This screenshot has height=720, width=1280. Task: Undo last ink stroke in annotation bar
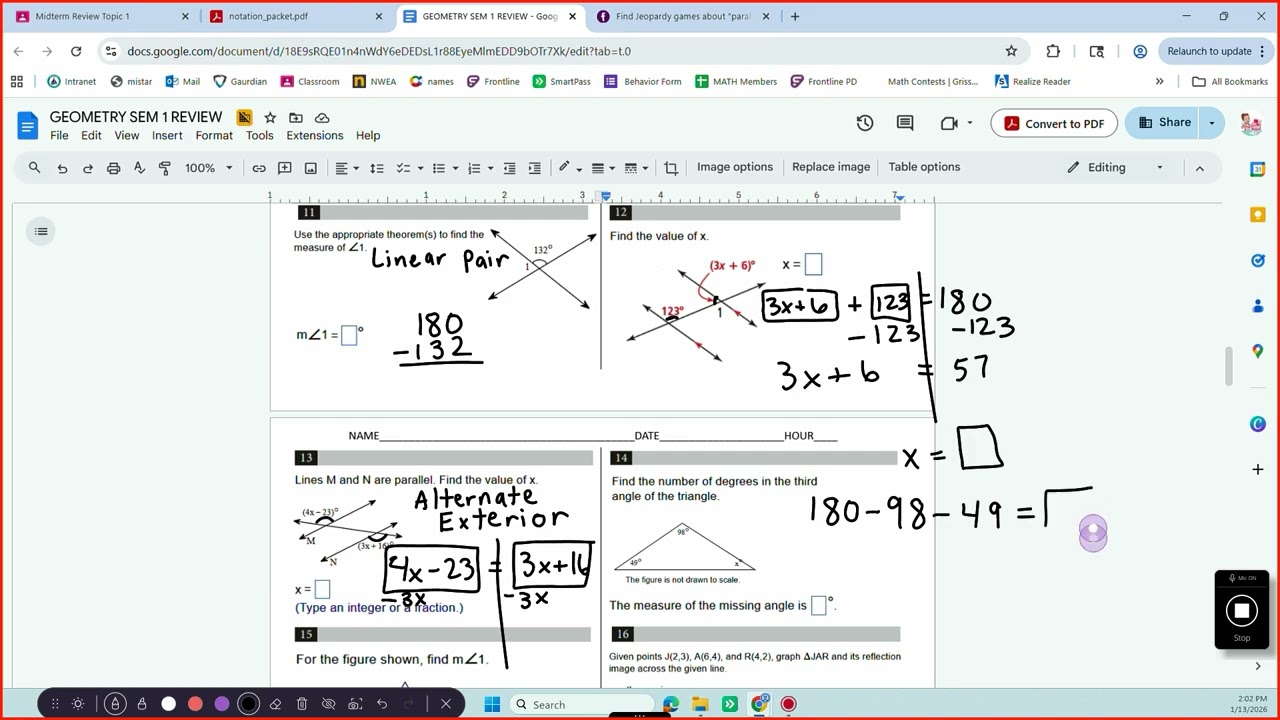(382, 704)
